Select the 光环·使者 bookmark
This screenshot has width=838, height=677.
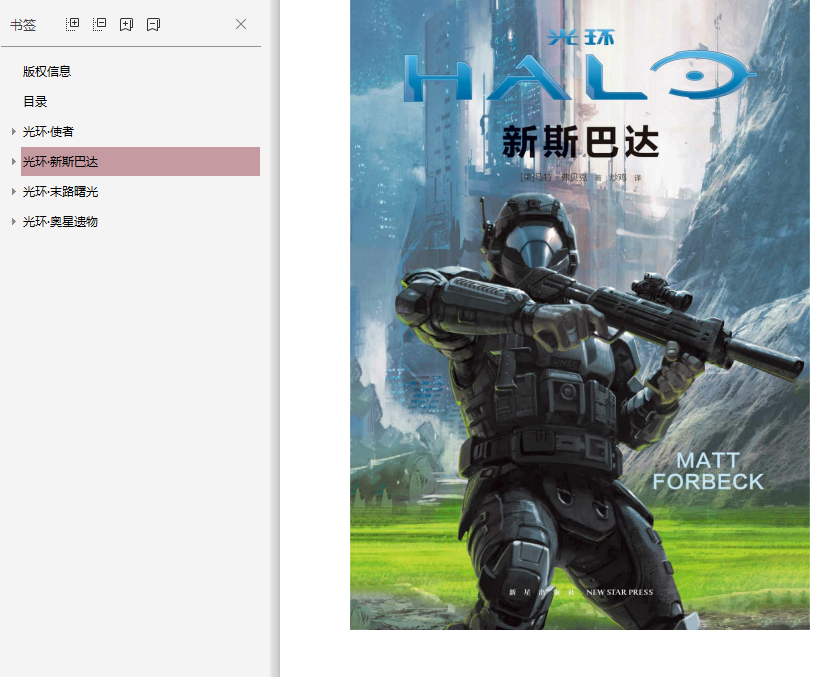pos(48,131)
